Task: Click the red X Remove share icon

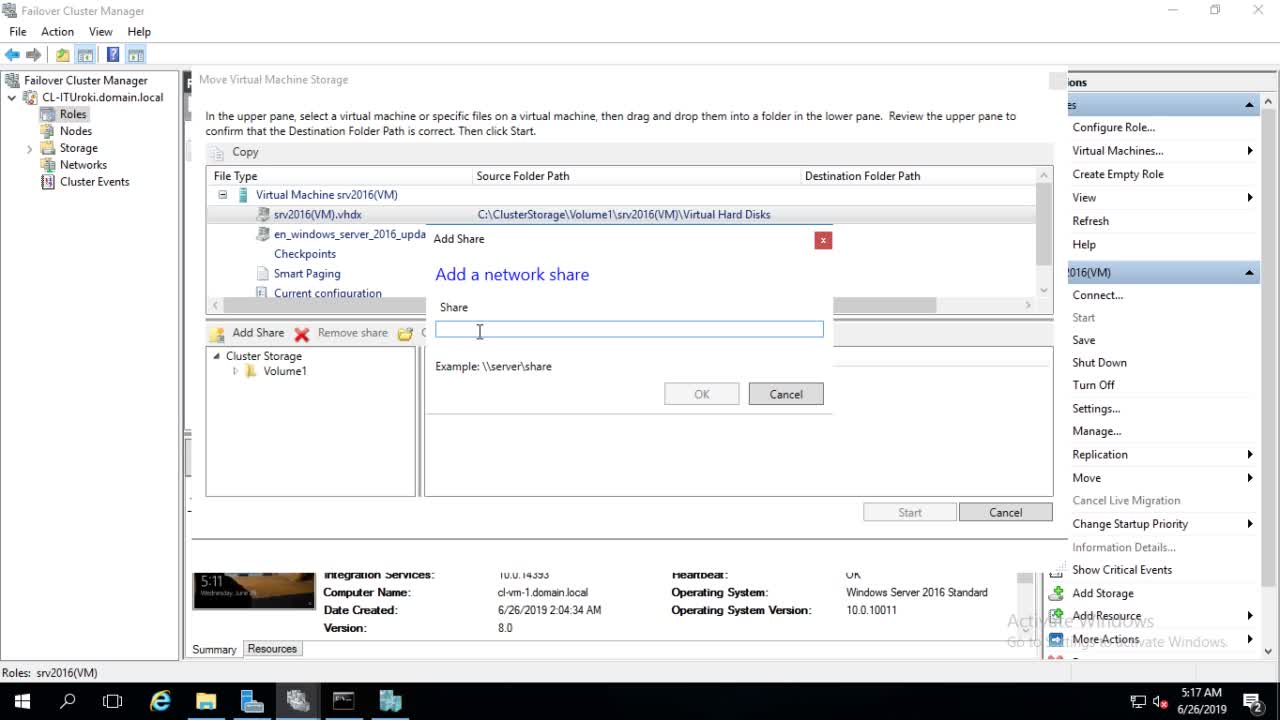Action: click(302, 334)
